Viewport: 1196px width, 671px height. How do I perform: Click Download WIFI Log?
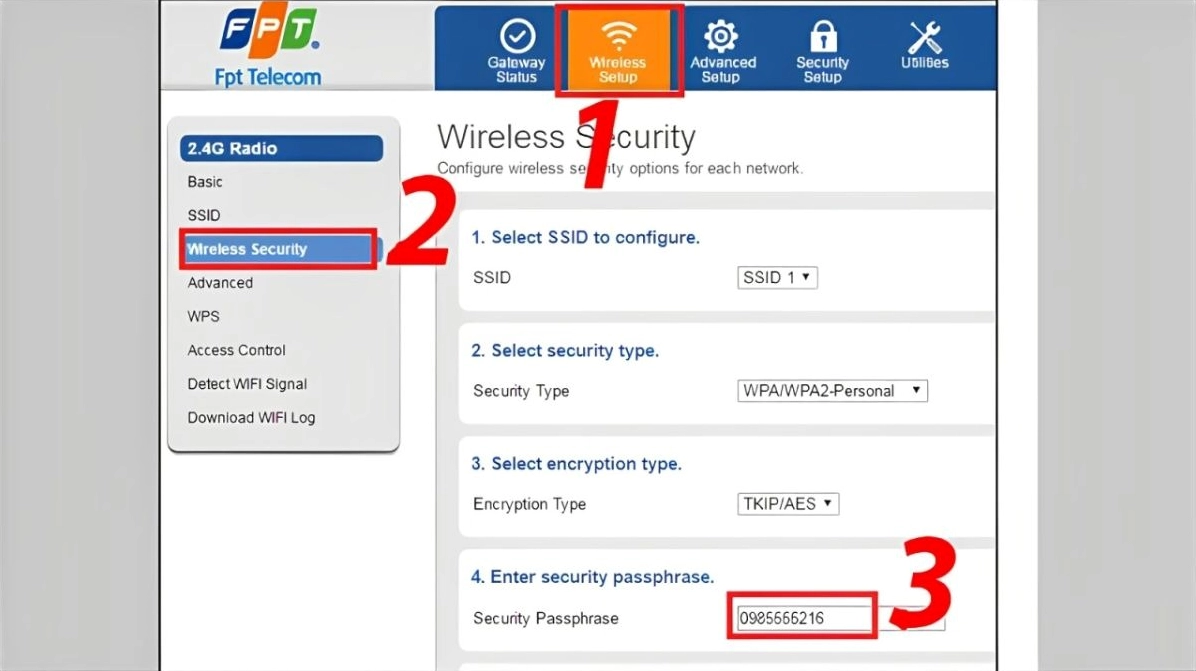[x=250, y=417]
